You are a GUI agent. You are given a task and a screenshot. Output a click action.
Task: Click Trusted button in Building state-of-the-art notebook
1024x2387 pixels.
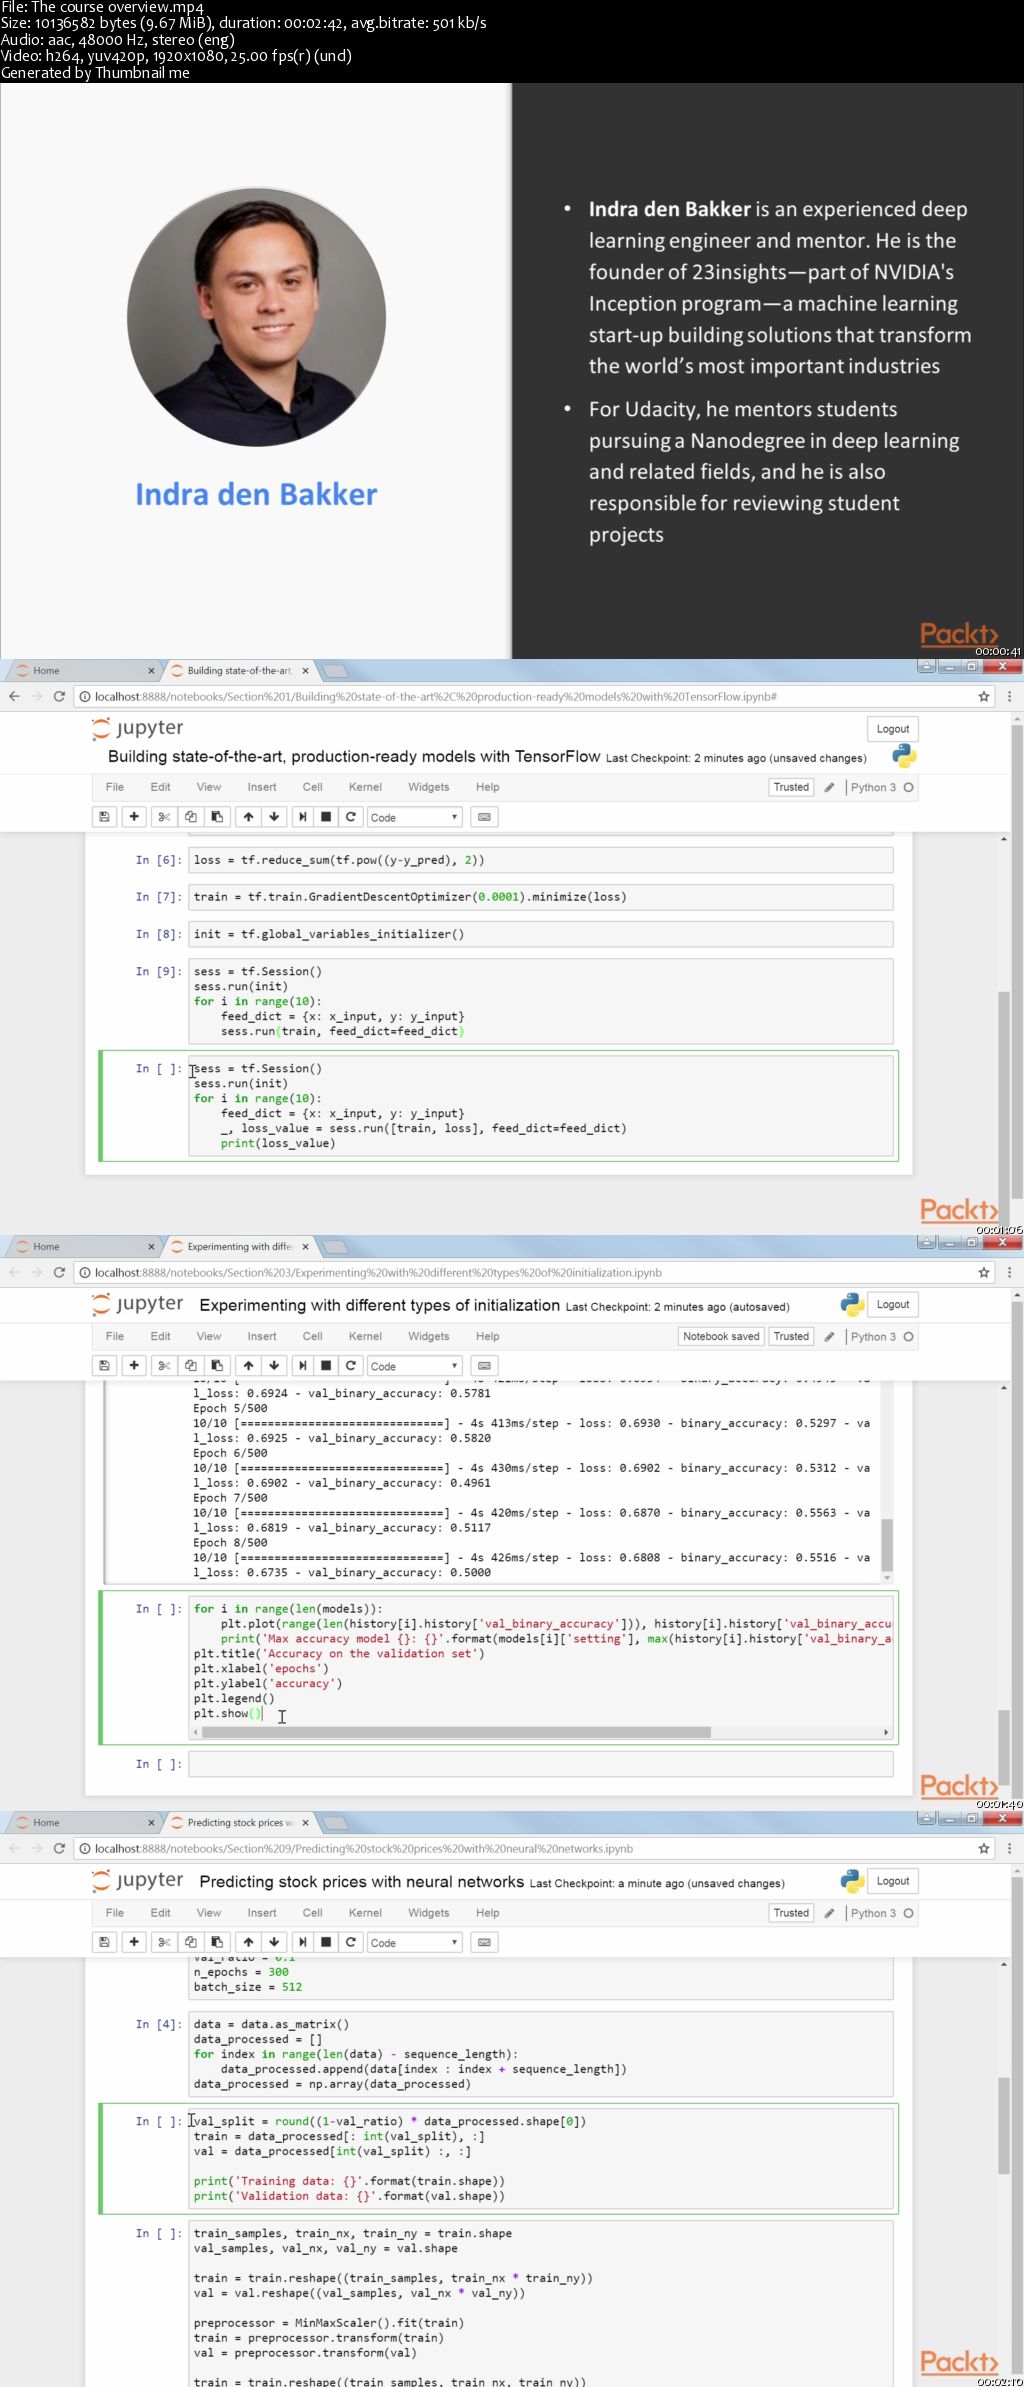coord(791,787)
